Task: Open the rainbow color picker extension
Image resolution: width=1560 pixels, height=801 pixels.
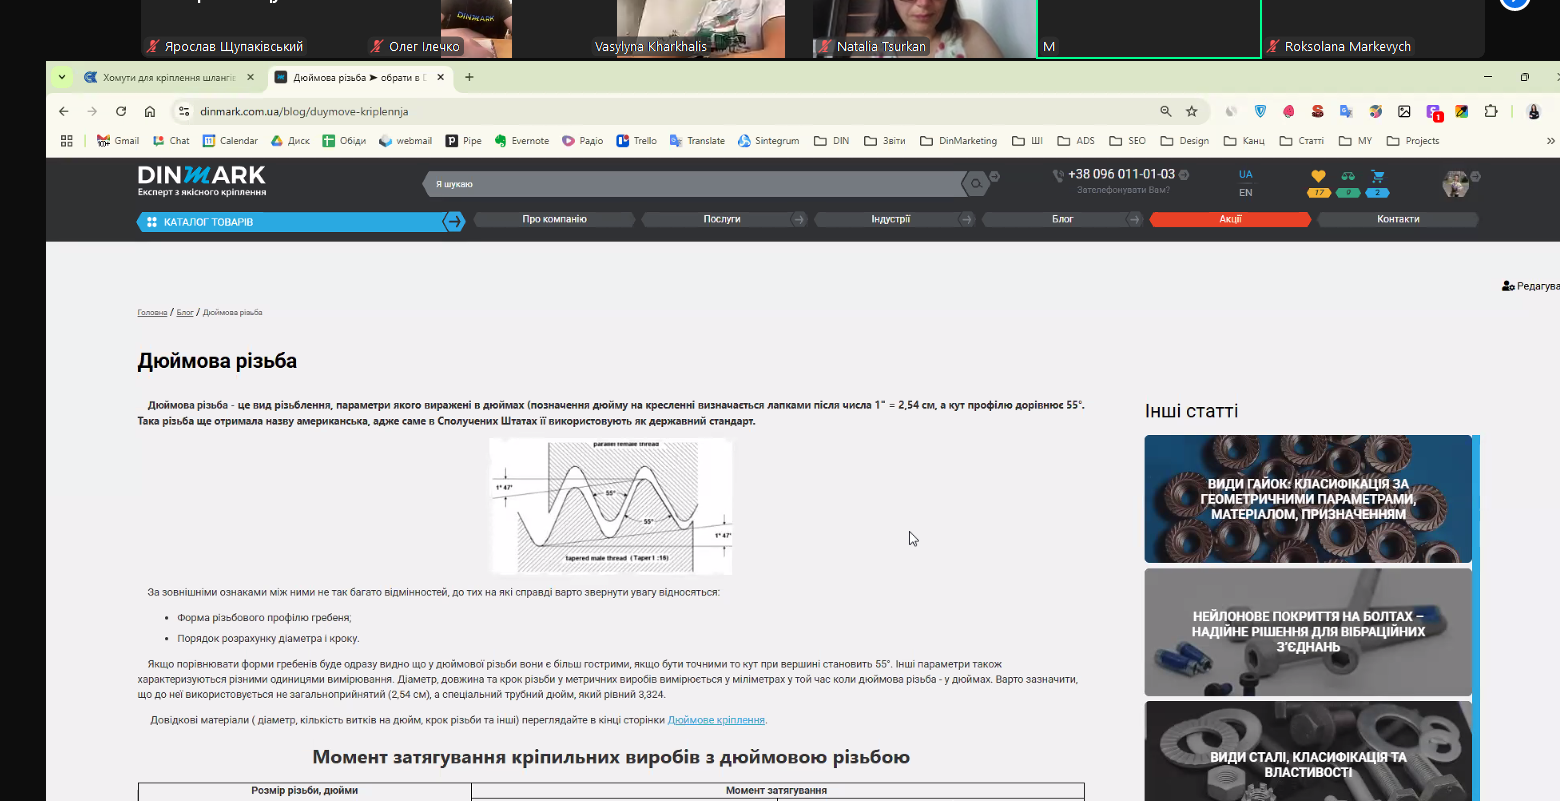Action: 1461,111
